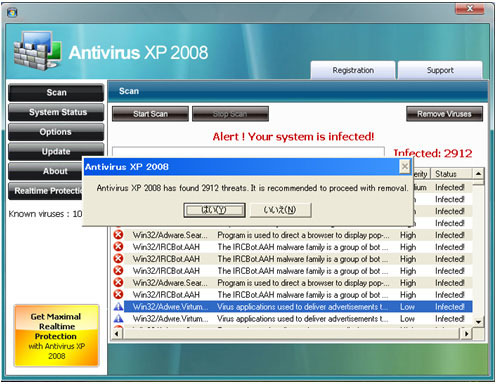Click the left arrow of the horizontal scrollbar
499x384 pixels.
117,334
